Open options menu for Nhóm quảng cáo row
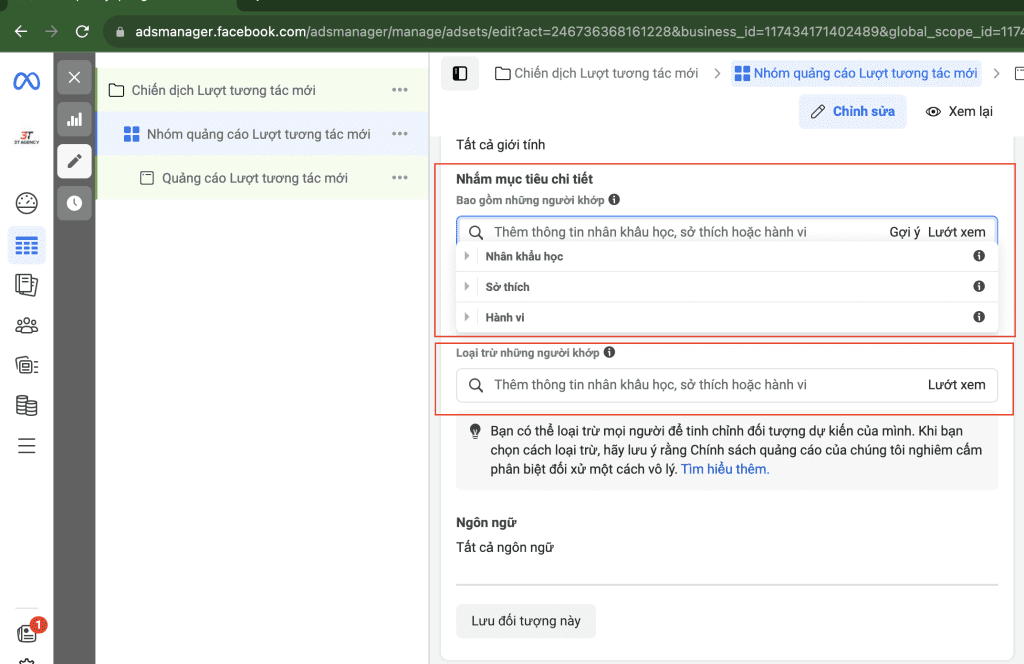The image size is (1024, 664). click(400, 134)
